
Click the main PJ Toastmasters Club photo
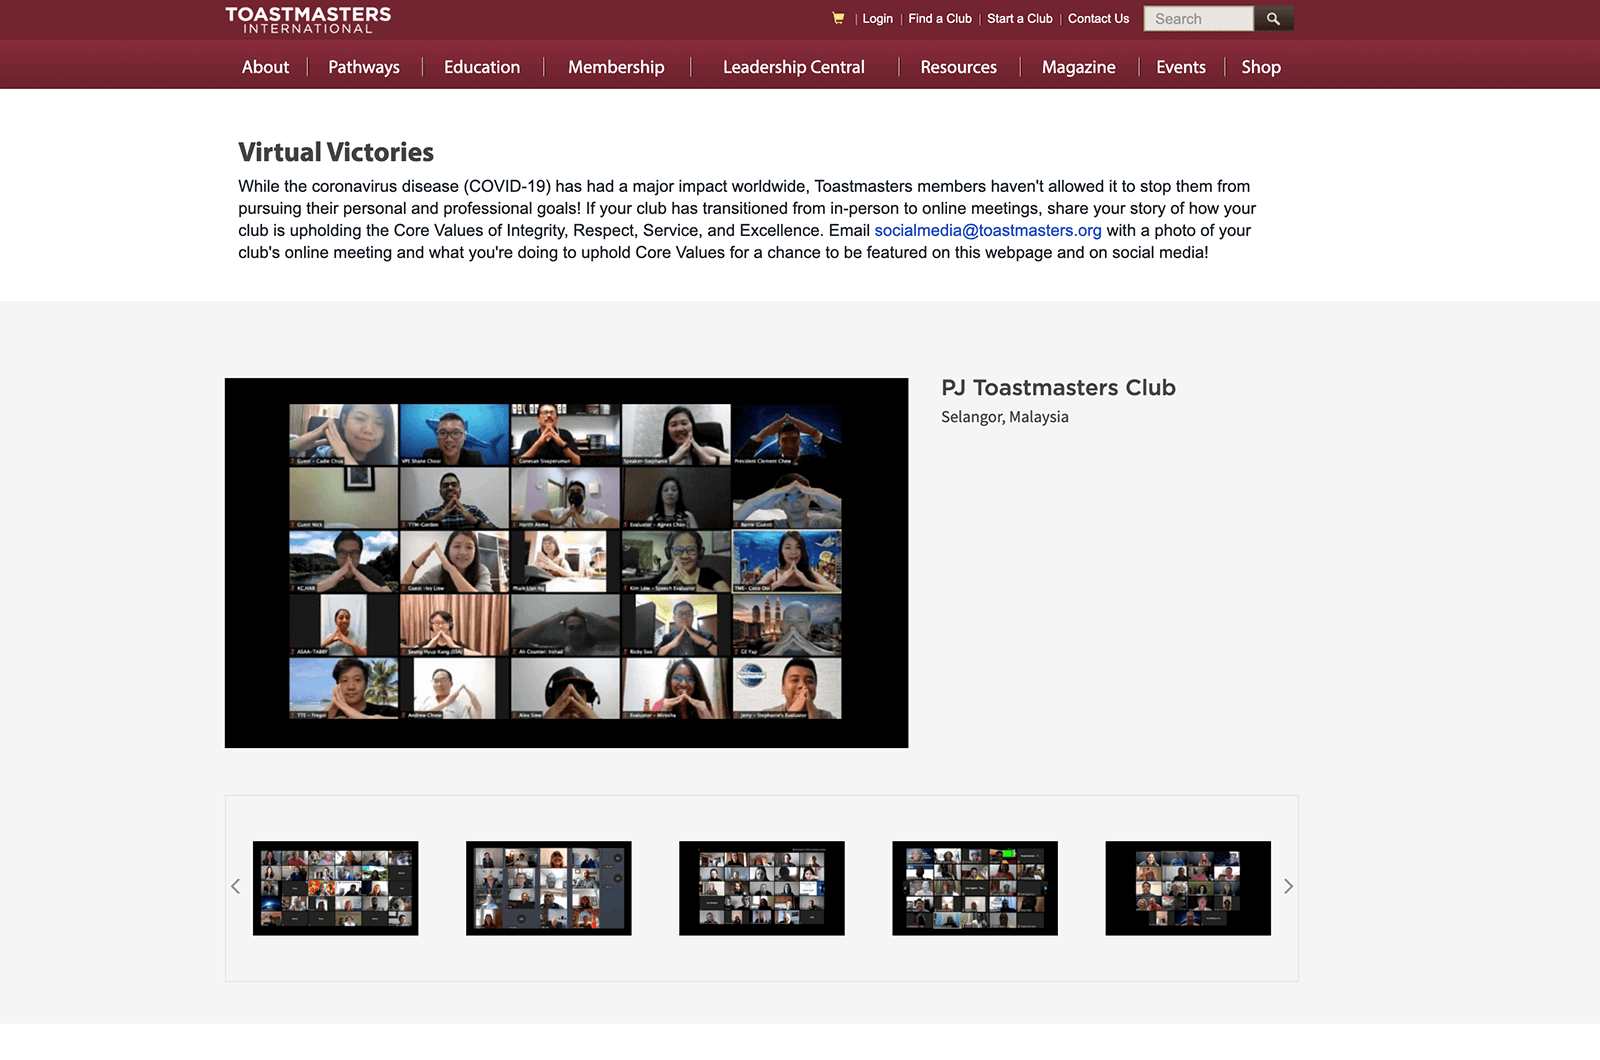pyautogui.click(x=566, y=563)
